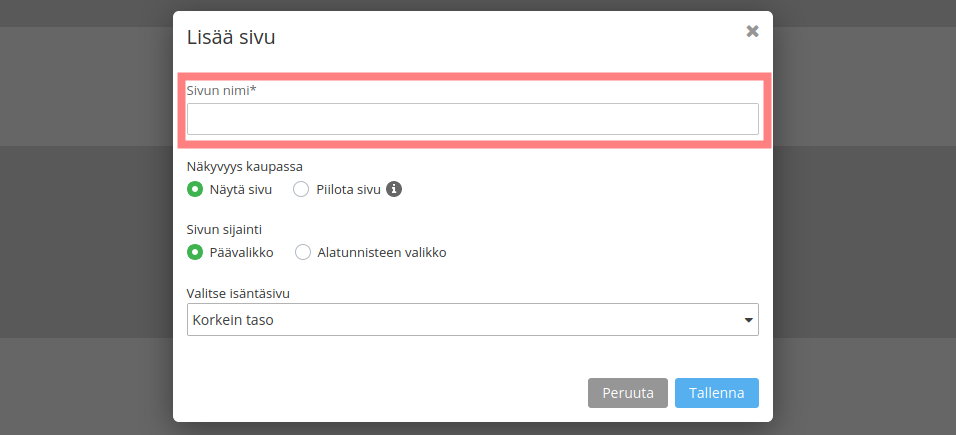Click the Sivun sijainti heading
The image size is (956, 435).
(x=224, y=229)
